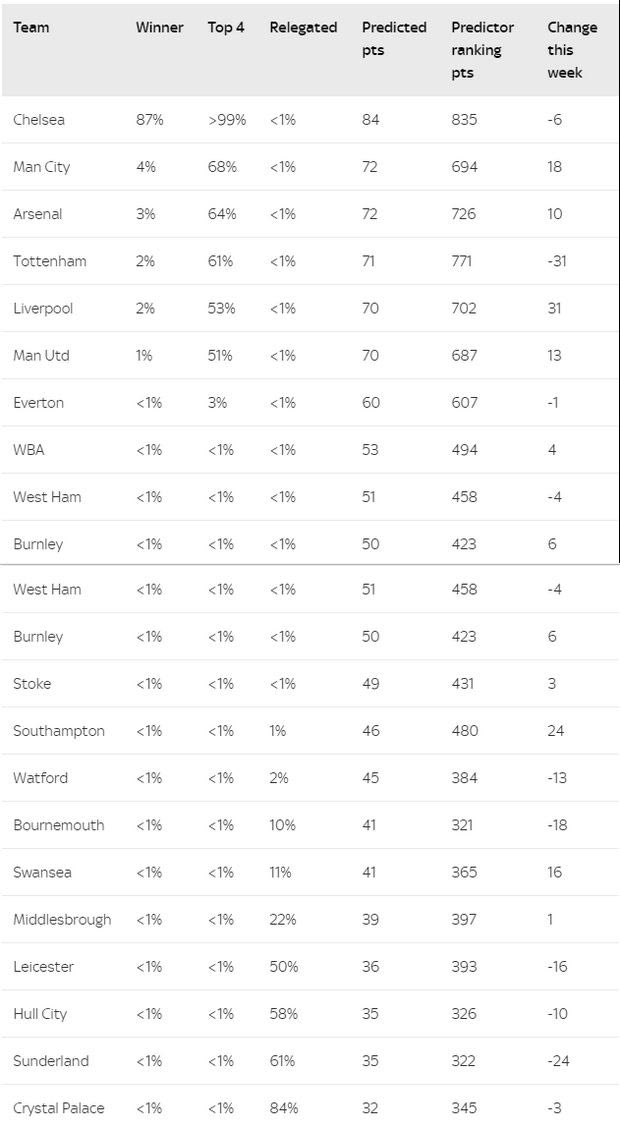Sort by the Winner column header
The width and height of the screenshot is (620, 1129).
(159, 27)
